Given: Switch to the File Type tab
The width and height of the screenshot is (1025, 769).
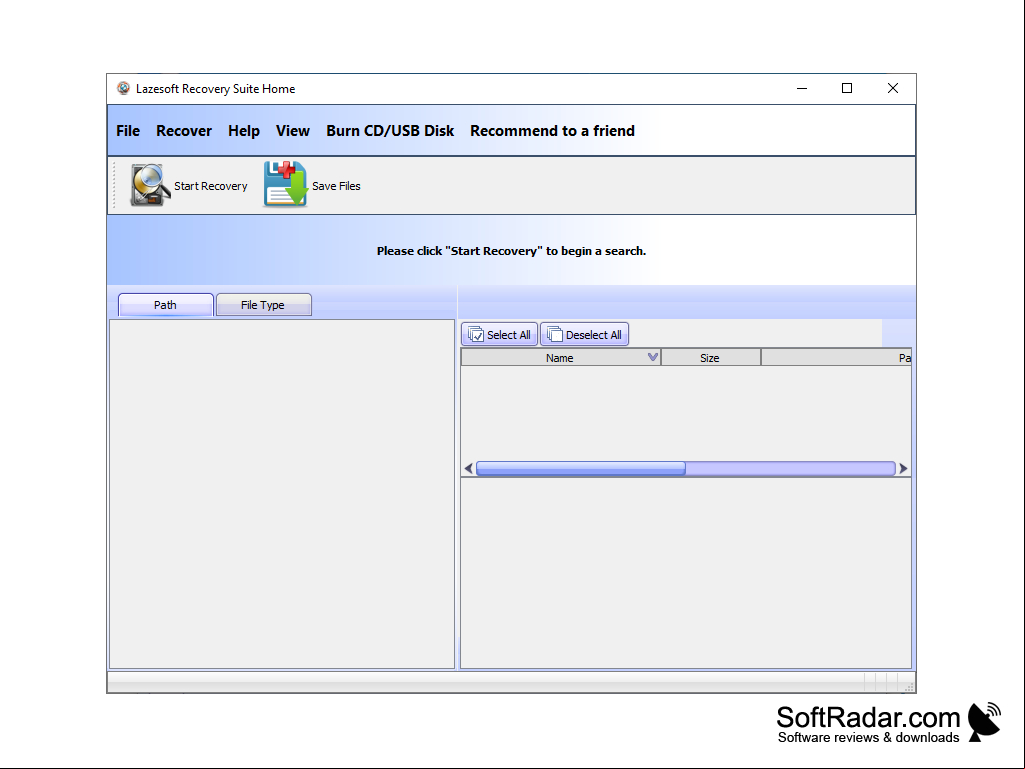Looking at the screenshot, I should pos(263,305).
